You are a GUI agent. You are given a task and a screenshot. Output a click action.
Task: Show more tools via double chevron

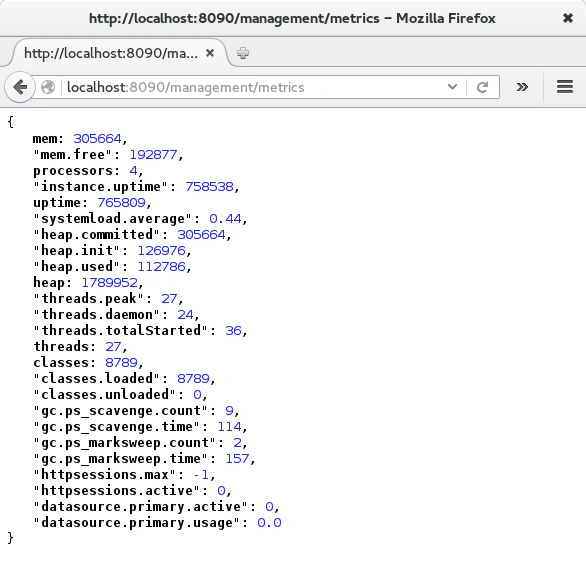coord(522,87)
